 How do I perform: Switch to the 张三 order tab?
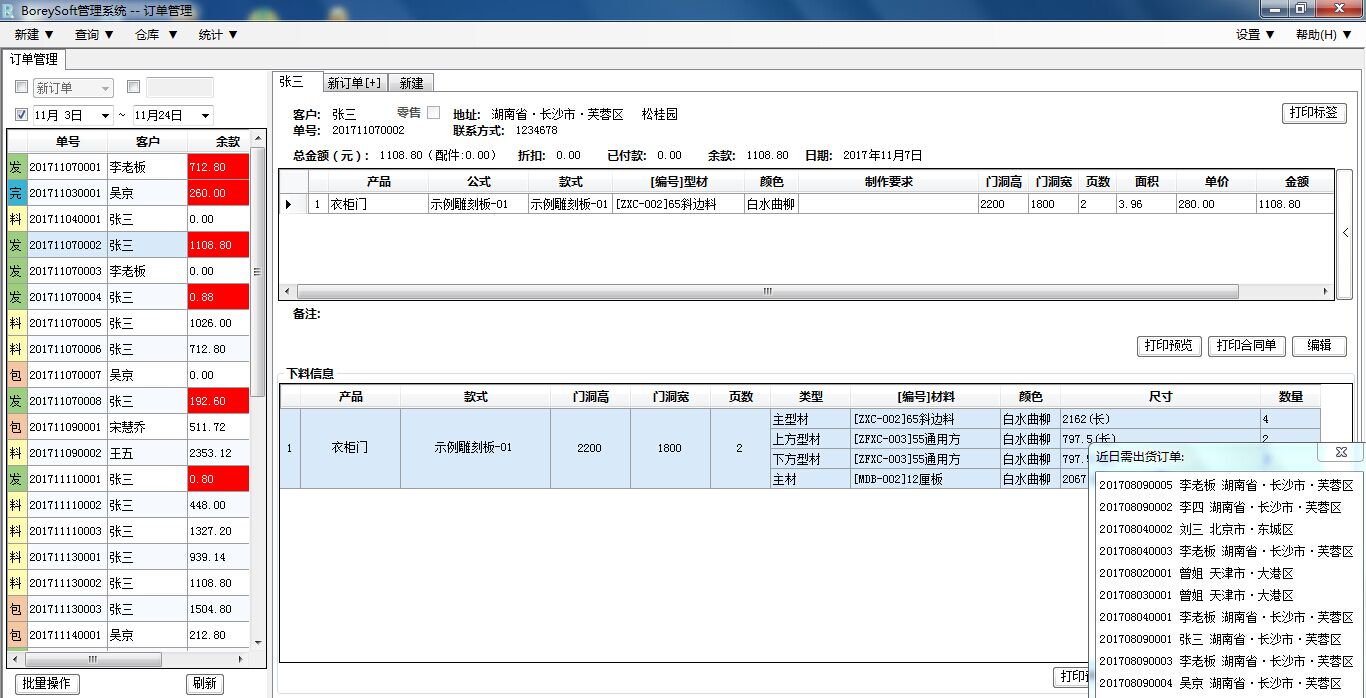(297, 82)
